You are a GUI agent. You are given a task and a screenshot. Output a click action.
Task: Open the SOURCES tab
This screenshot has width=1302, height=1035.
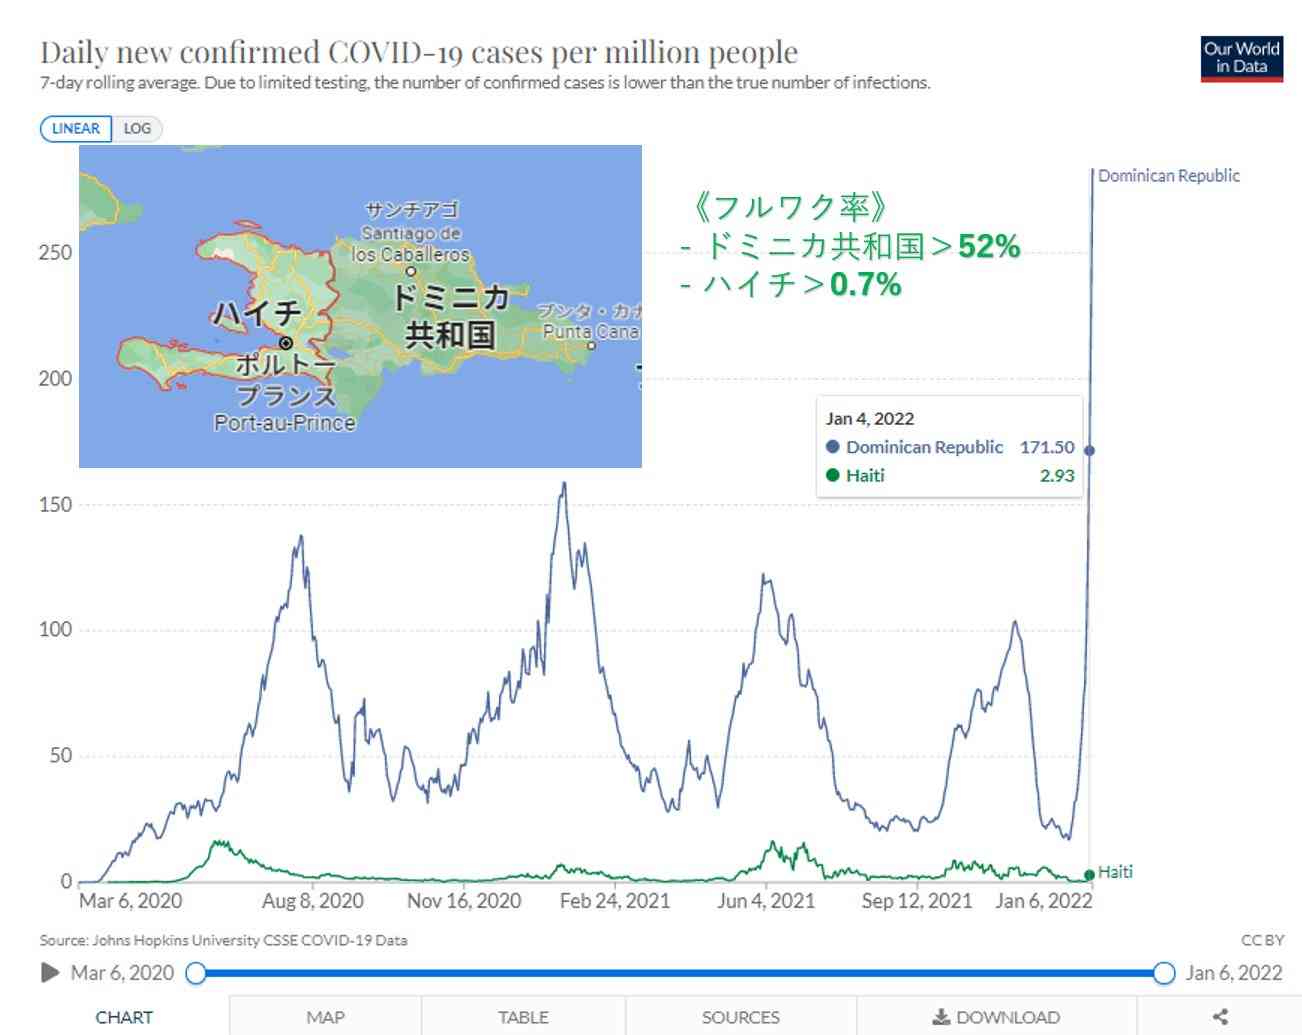740,1017
